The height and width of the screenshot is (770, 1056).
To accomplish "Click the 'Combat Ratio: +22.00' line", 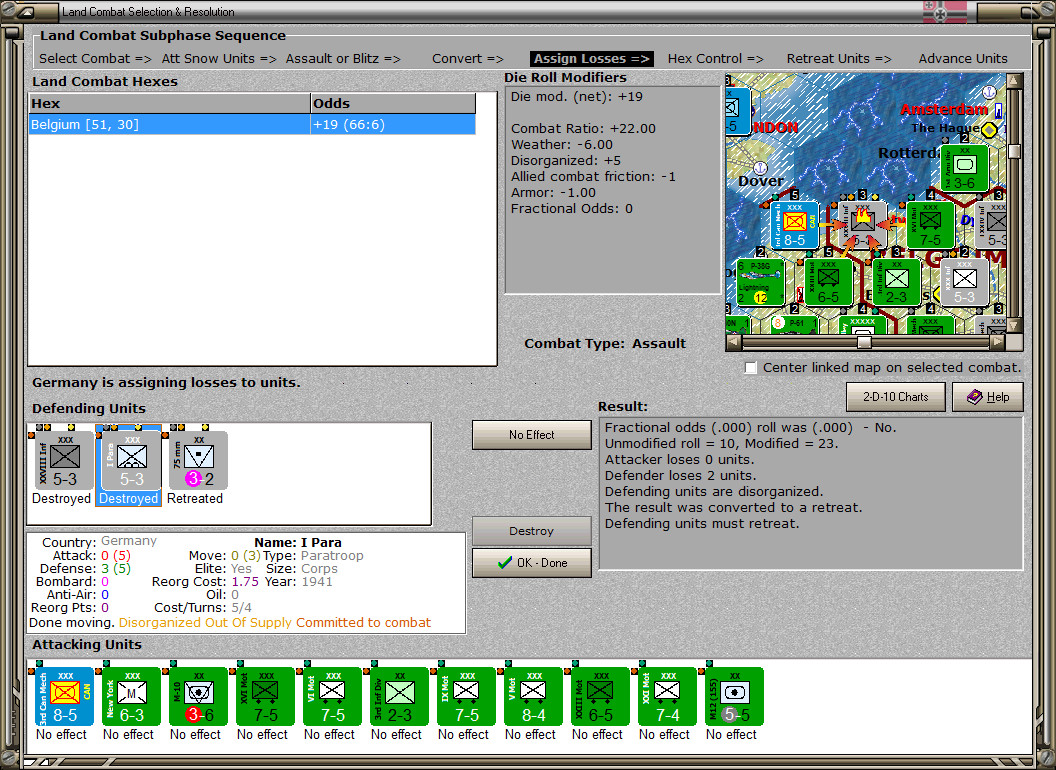I will point(583,129).
